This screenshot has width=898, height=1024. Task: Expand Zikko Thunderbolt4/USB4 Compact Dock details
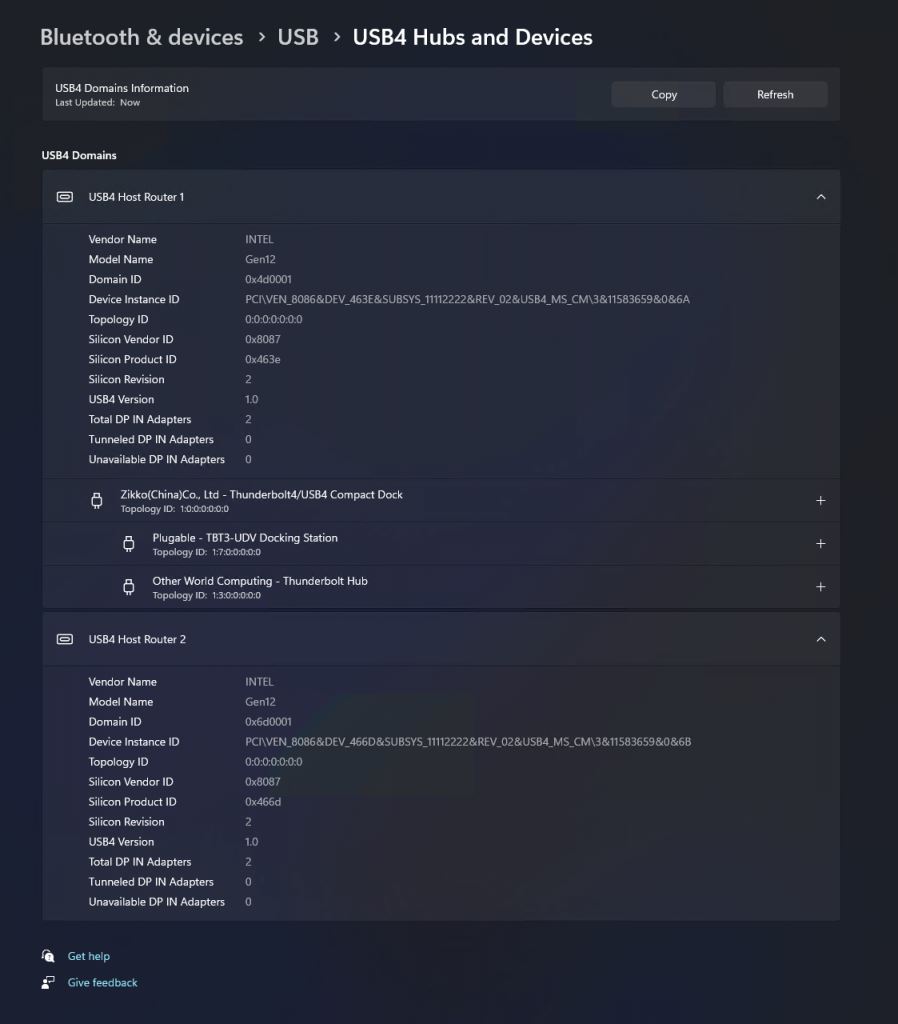[821, 501]
